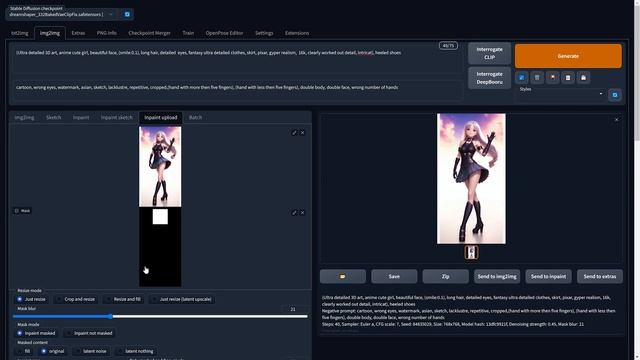Open the Train tab

[188, 33]
